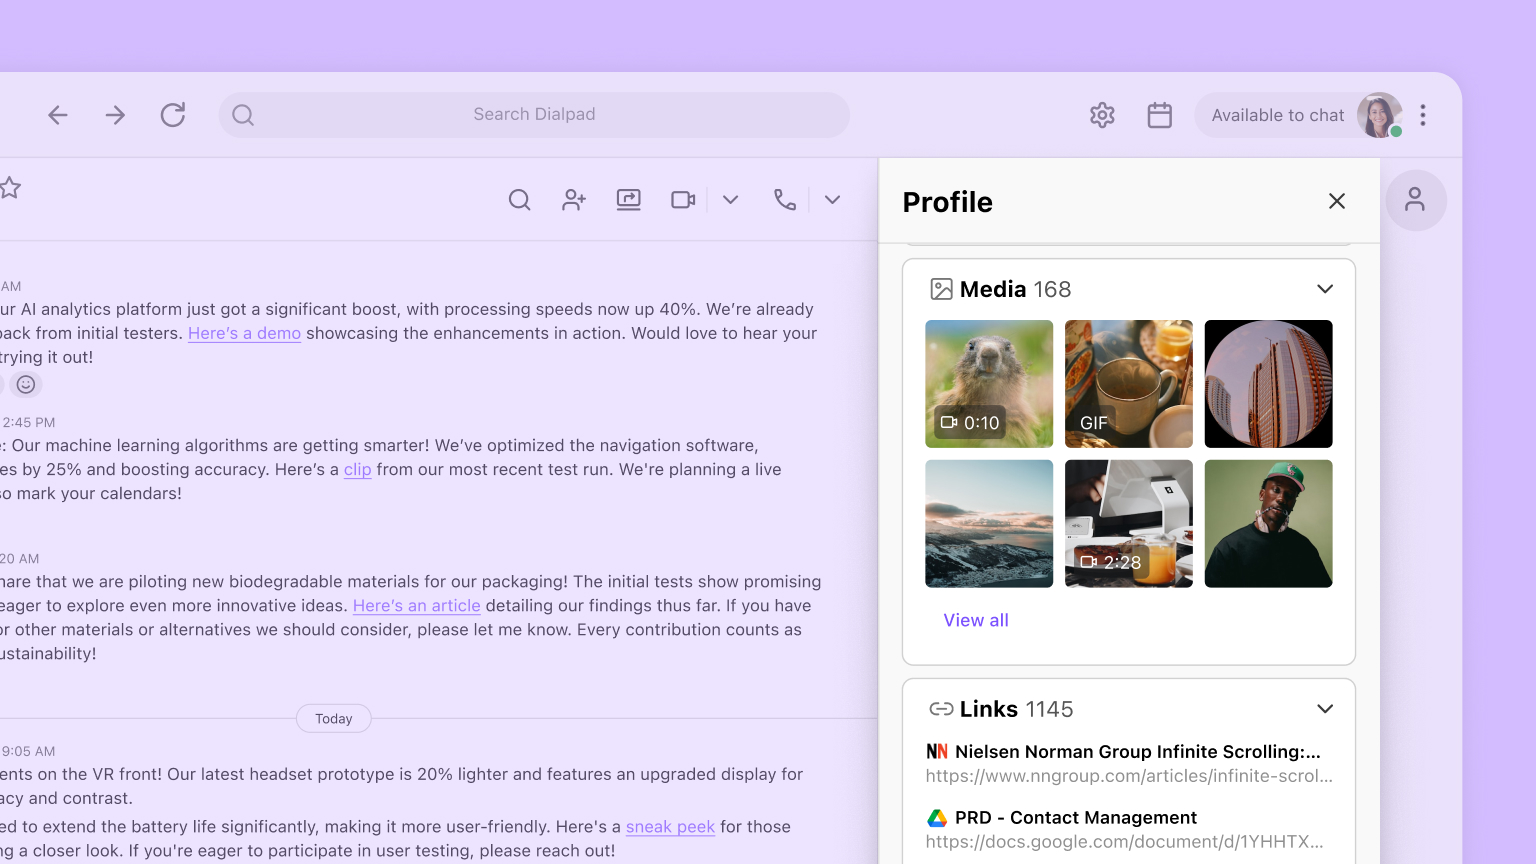Collapse the Media section
The image size is (1536, 864).
[x=1324, y=288]
